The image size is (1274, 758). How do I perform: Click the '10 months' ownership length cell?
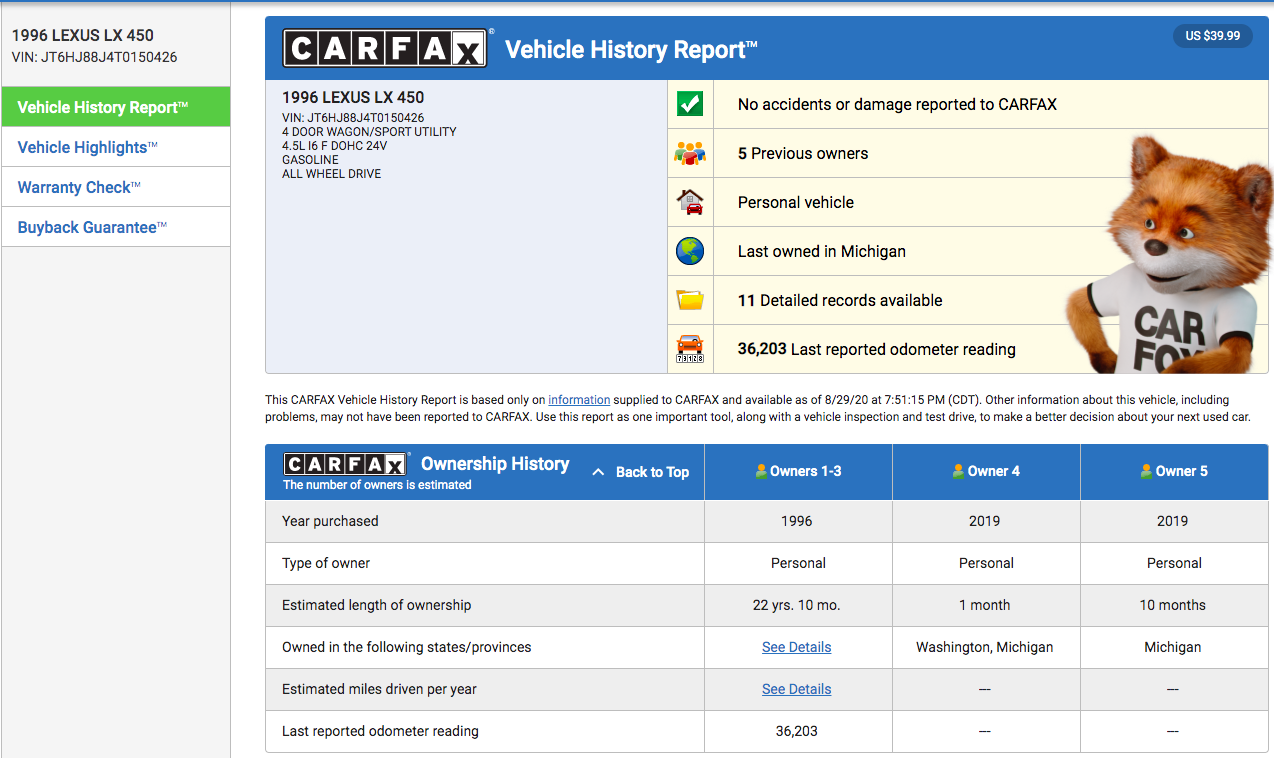[x=1173, y=605]
